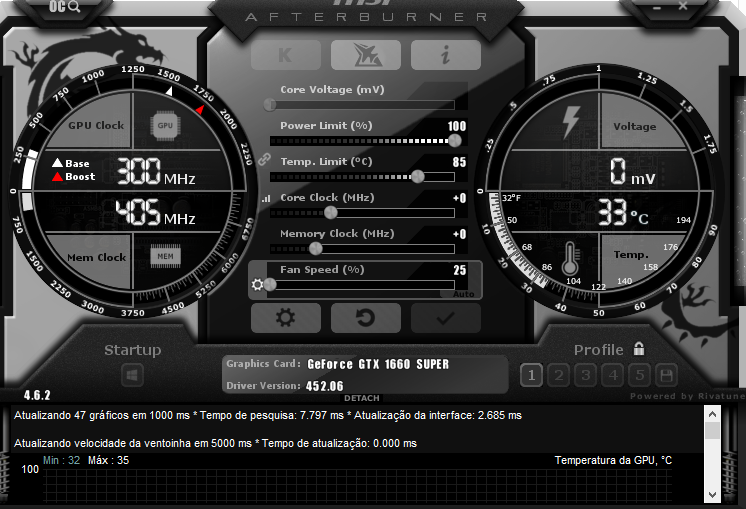Click the DETACH monitor button

pyautogui.click(x=362, y=398)
